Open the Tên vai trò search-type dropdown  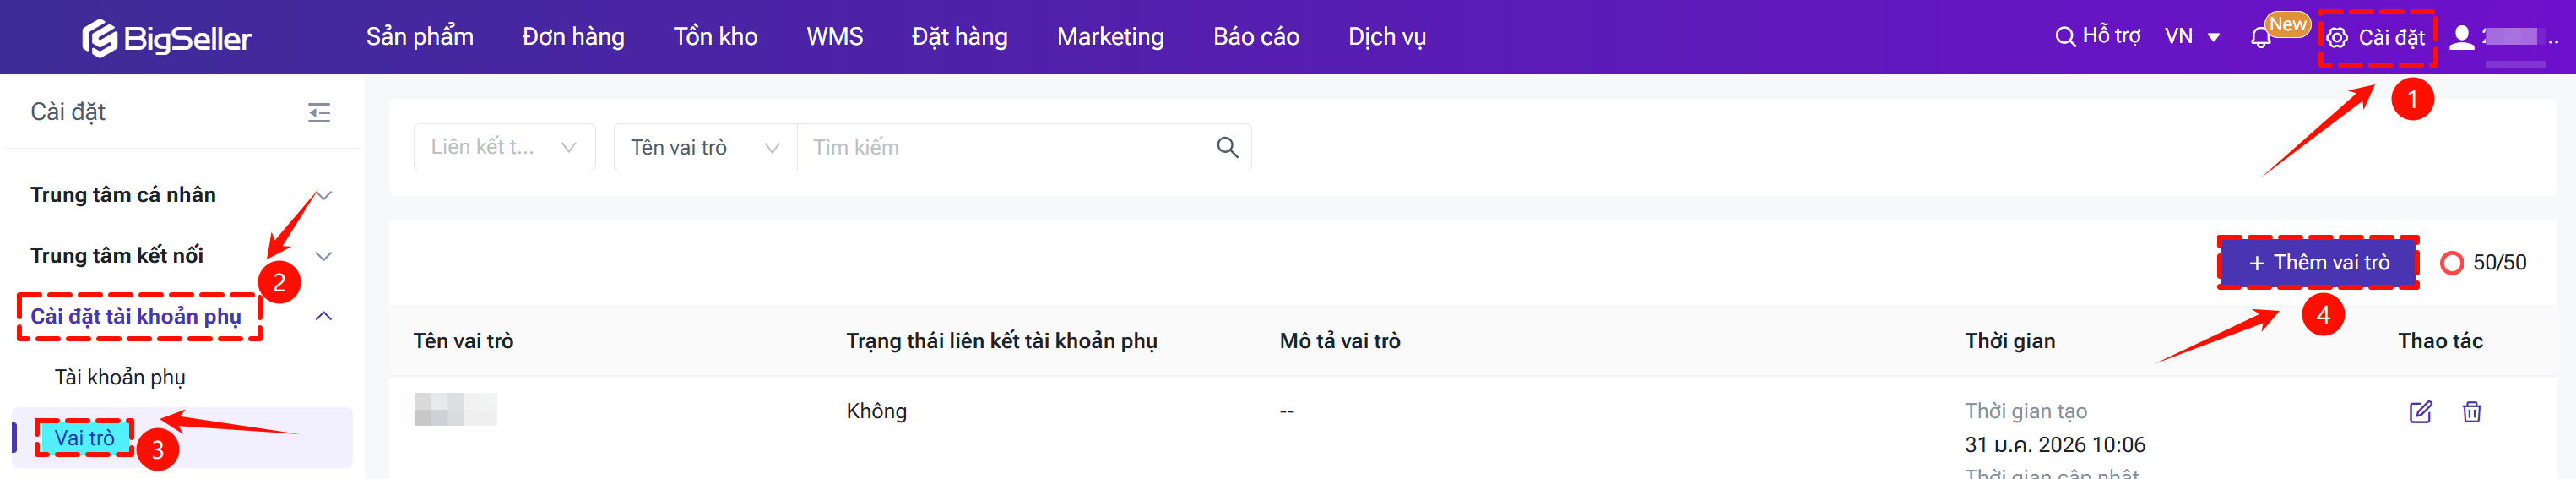(704, 148)
